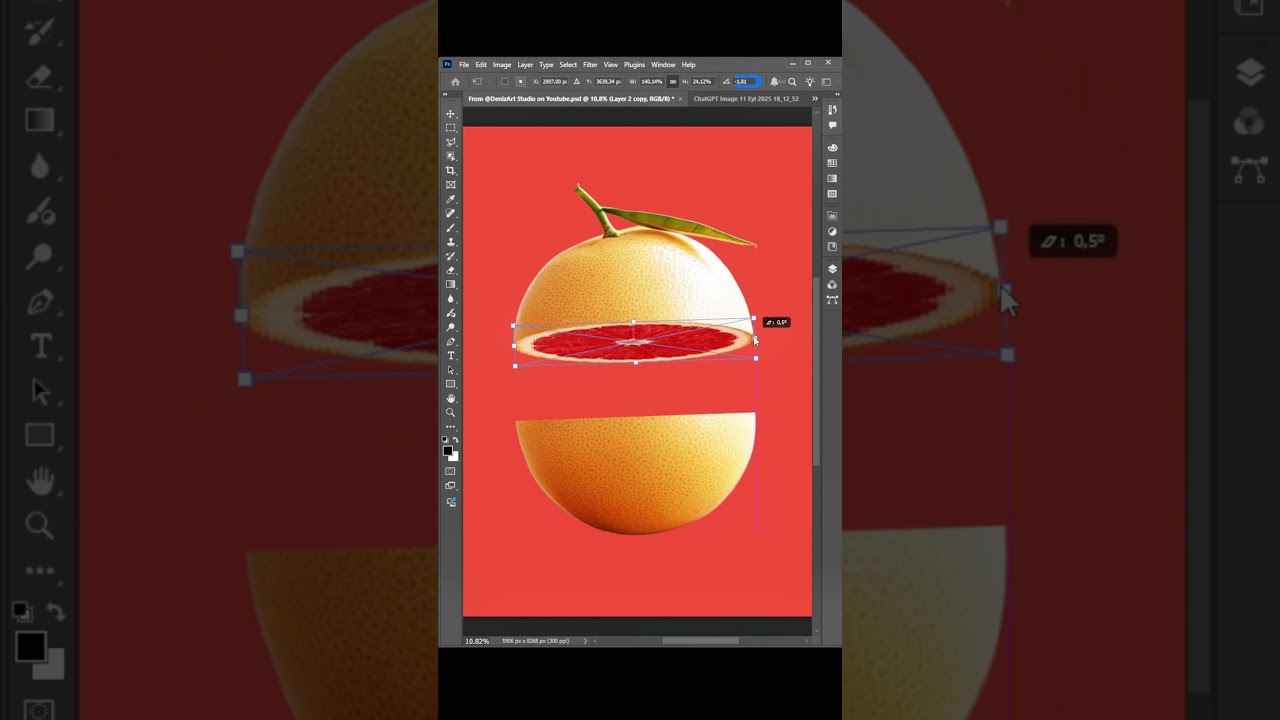Show hidden document tabs overflow arrows

point(814,99)
